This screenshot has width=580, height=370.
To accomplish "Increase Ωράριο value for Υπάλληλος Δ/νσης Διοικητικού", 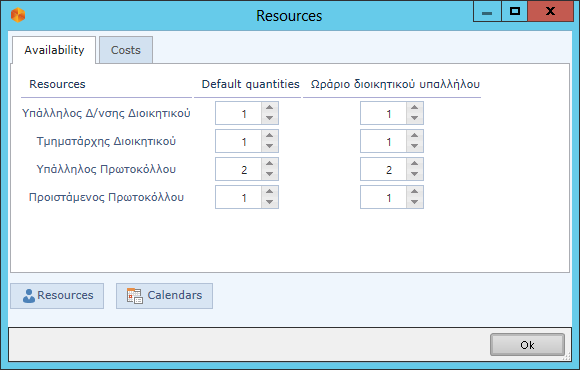I will coord(415,108).
